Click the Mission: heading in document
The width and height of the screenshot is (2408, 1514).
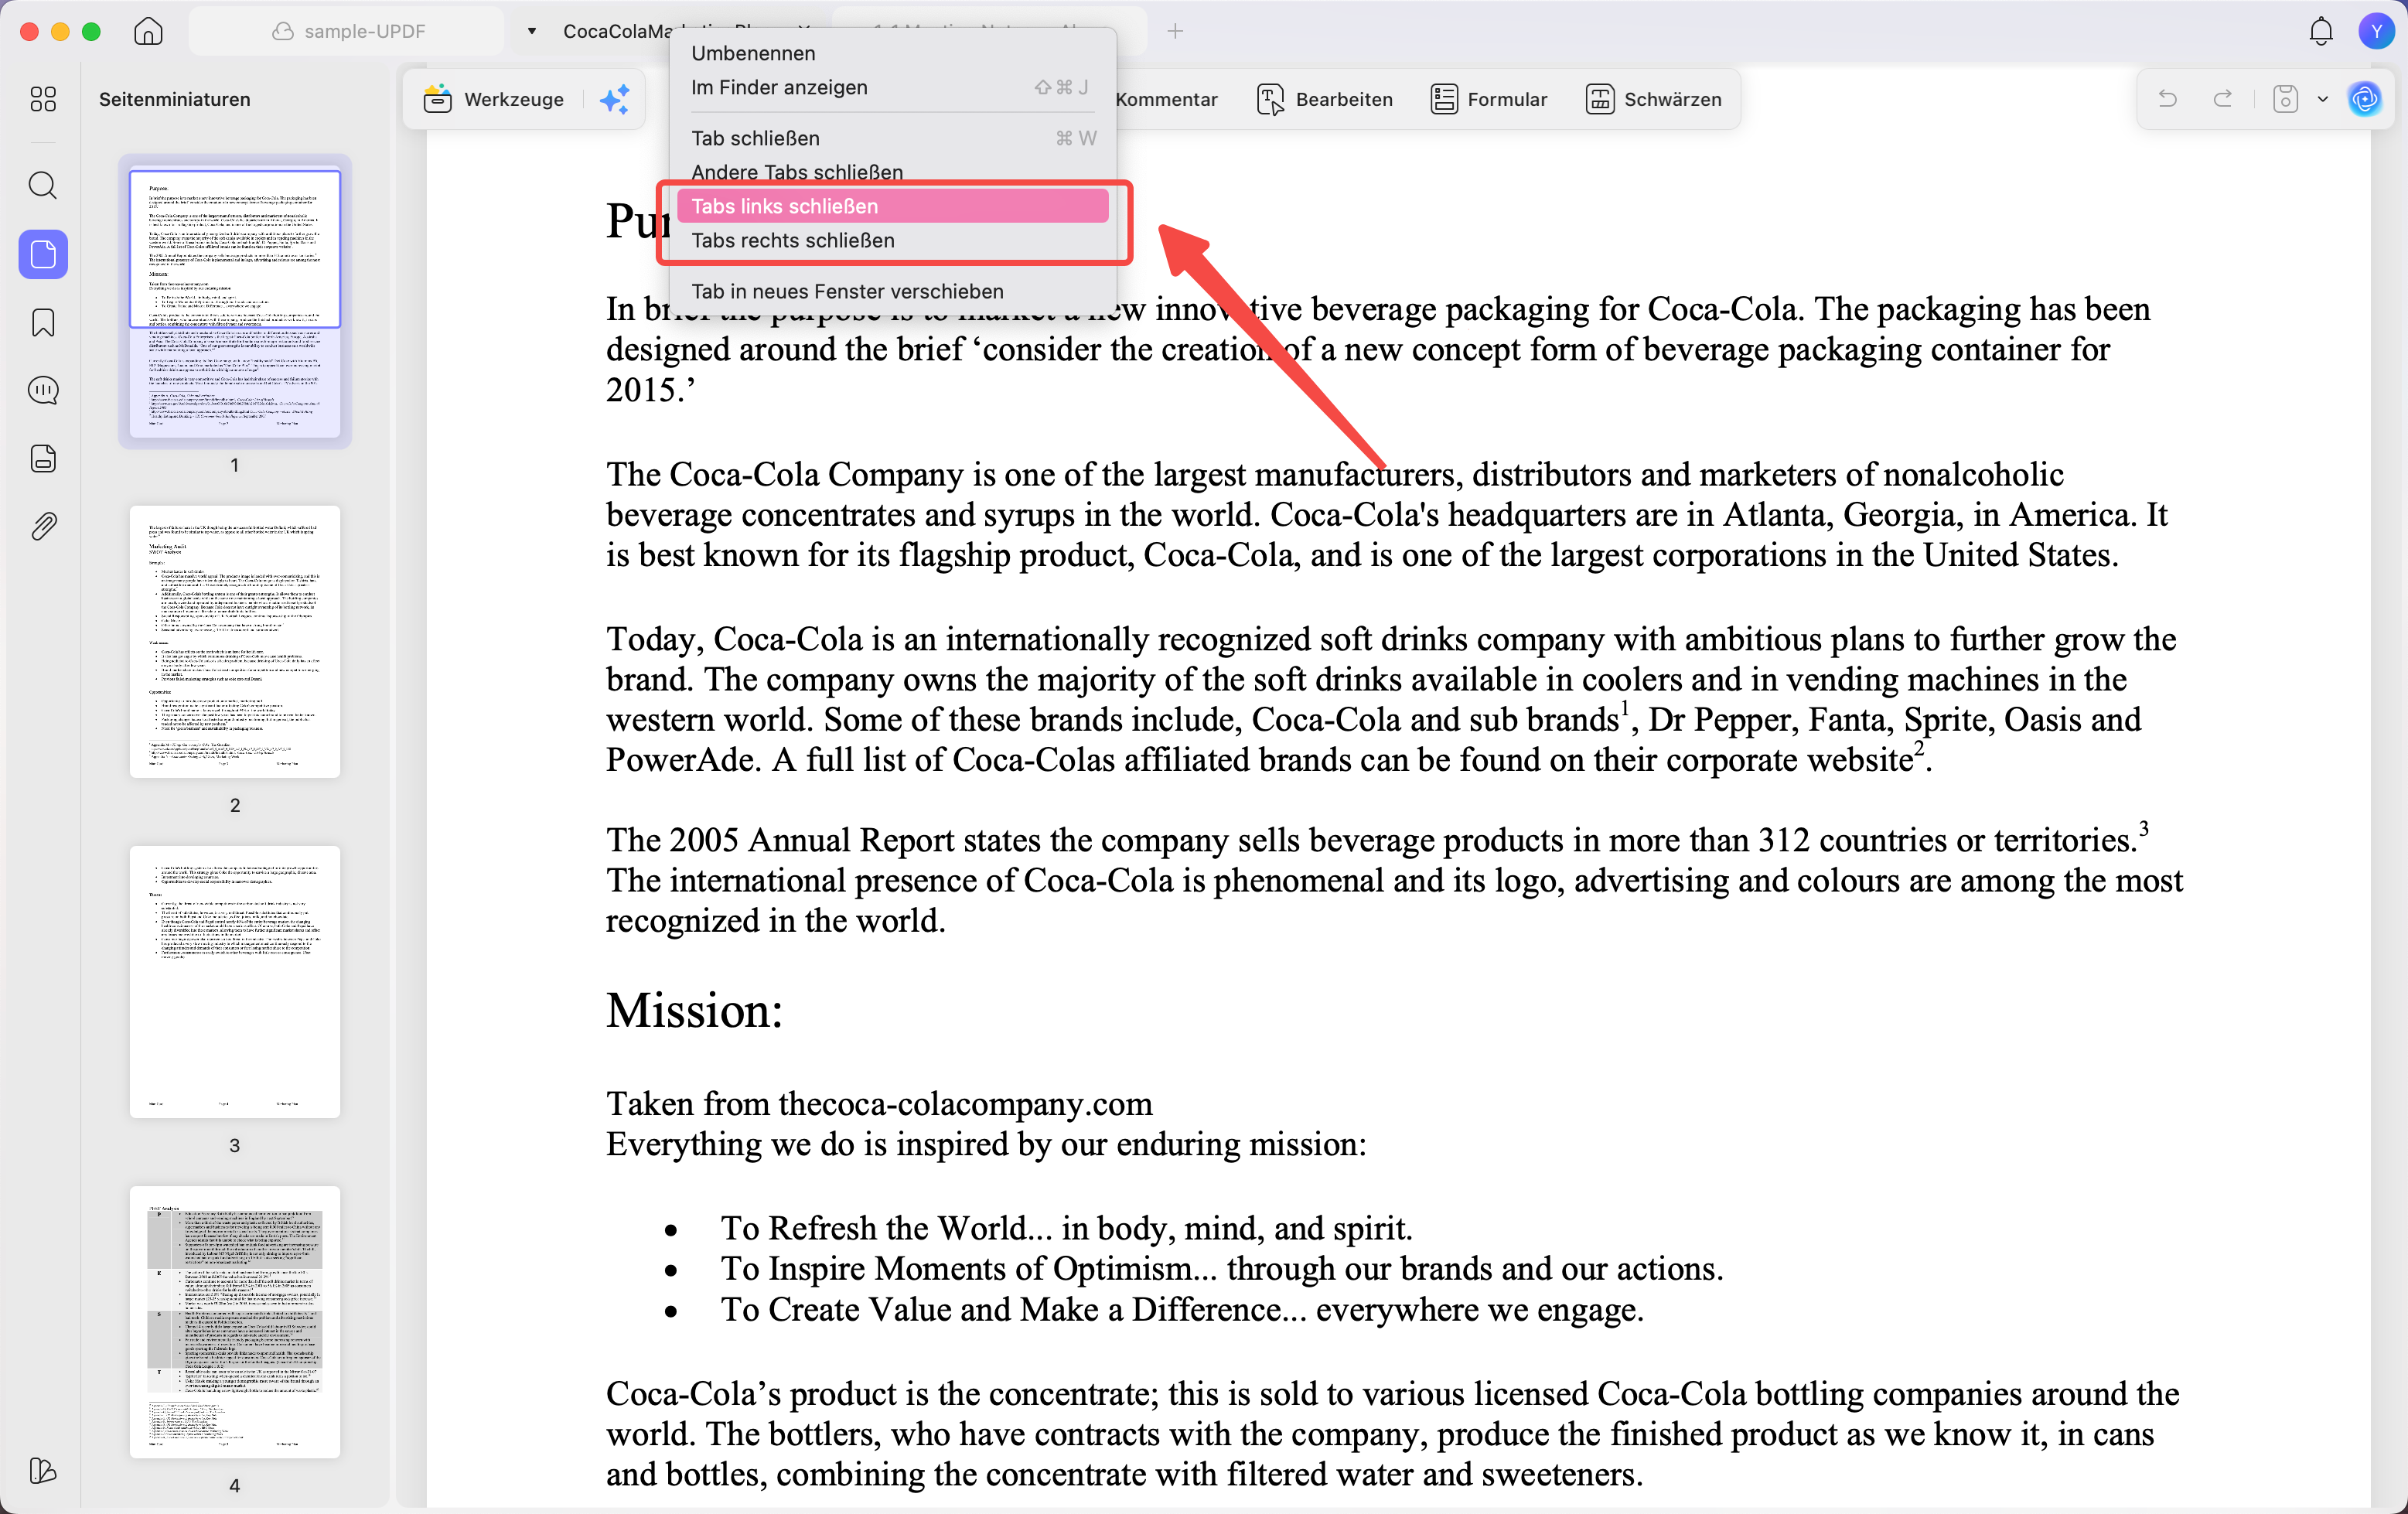[694, 1010]
